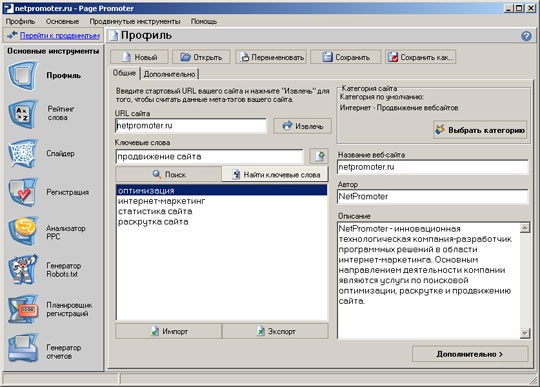Open the Основные menu
This screenshot has width=540, height=387.
[62, 21]
